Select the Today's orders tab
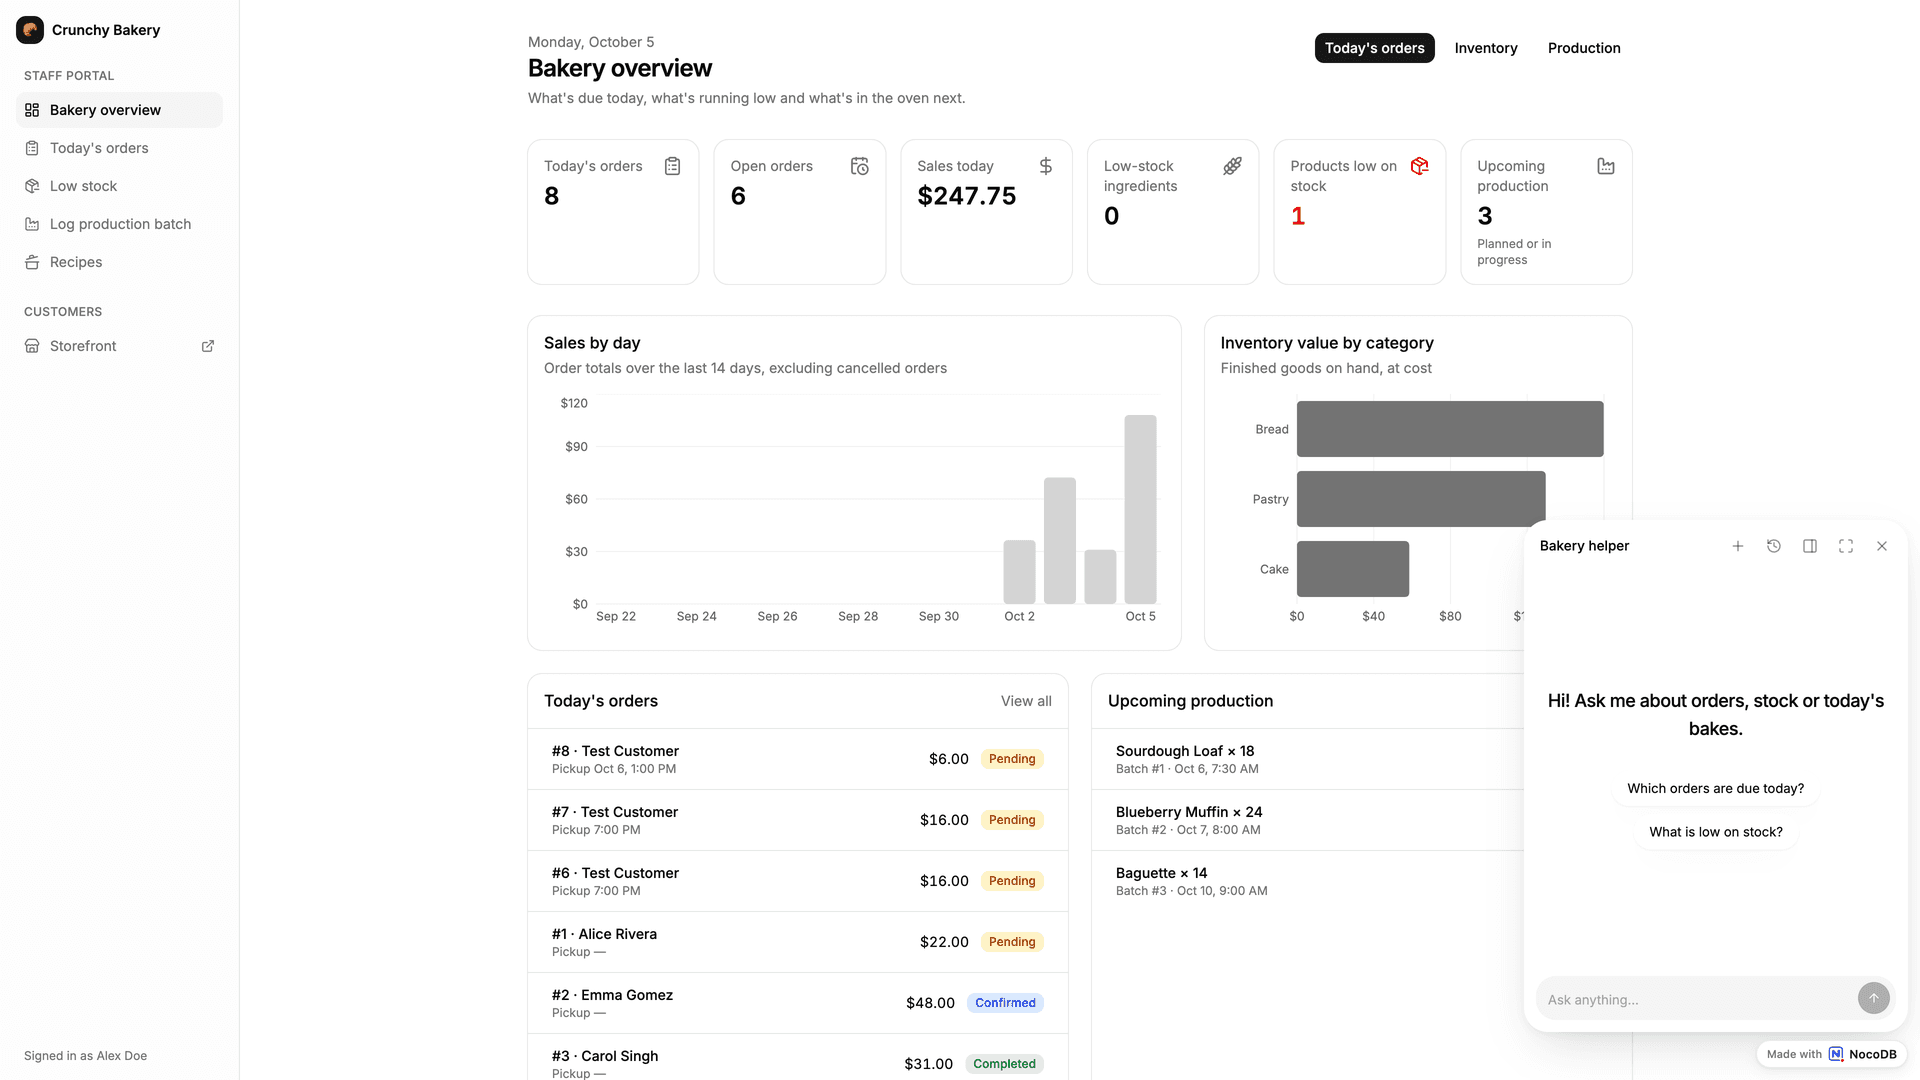This screenshot has width=1920, height=1080. click(1374, 48)
